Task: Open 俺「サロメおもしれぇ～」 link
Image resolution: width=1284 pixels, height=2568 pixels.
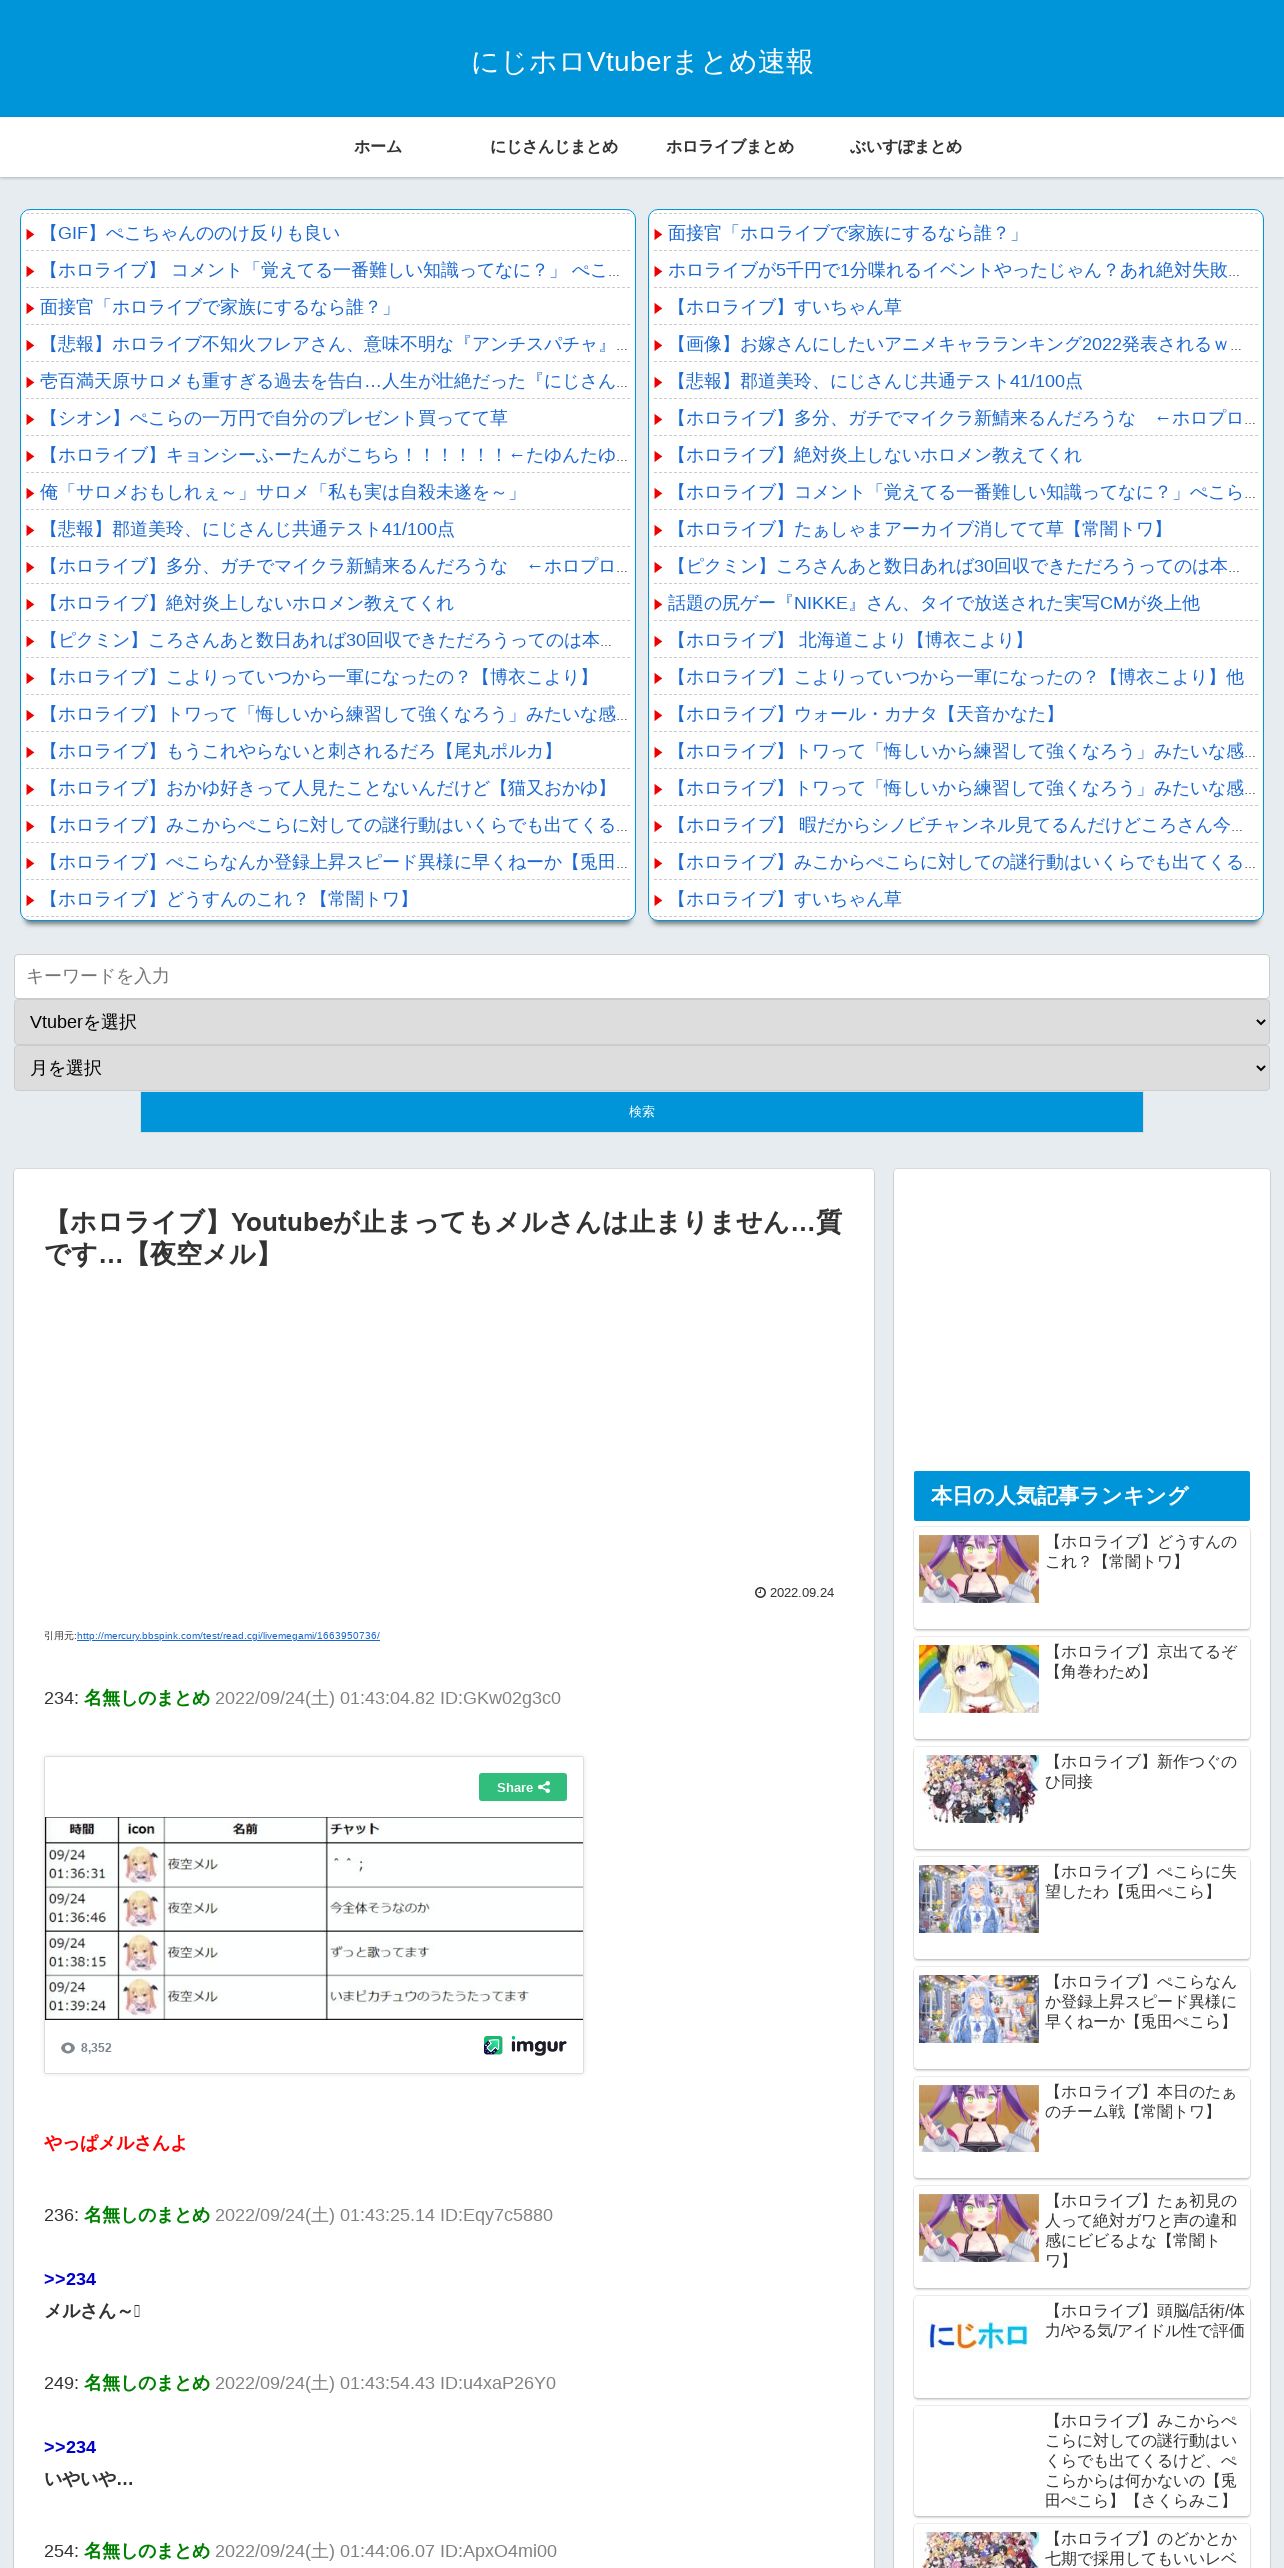Action: coord(282,492)
